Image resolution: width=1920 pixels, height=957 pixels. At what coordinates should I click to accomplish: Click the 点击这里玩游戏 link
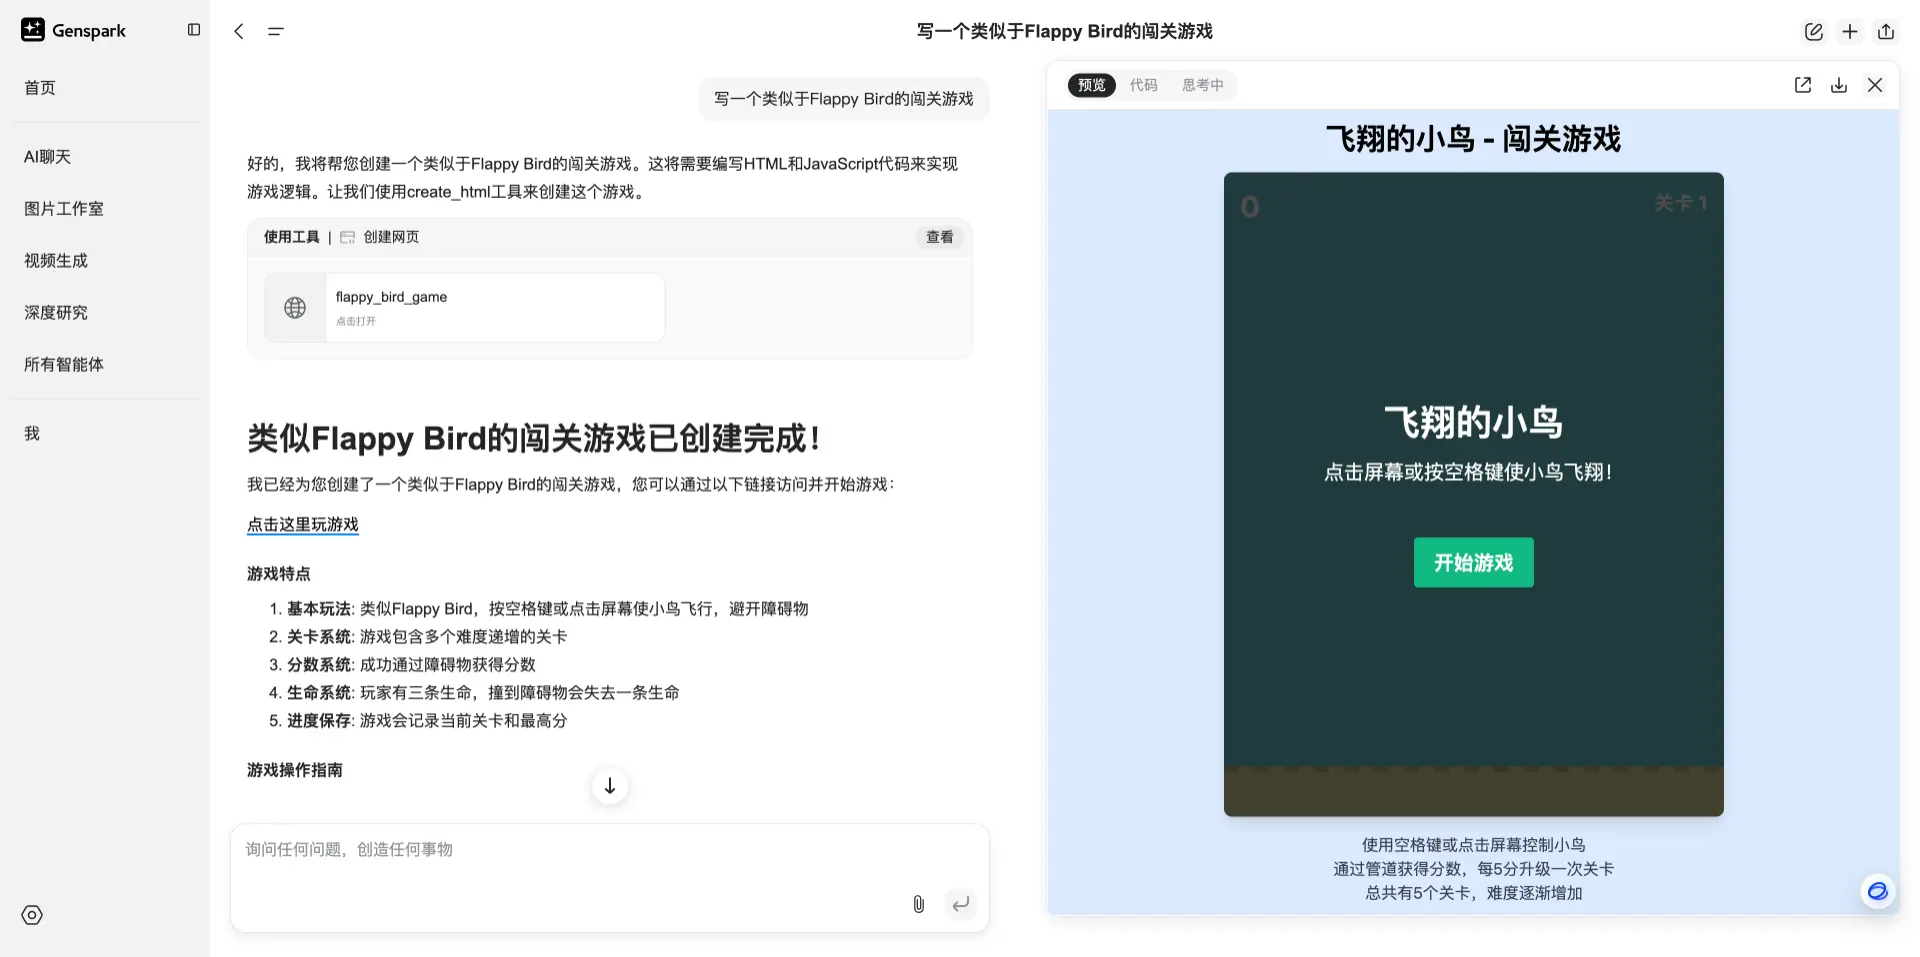coord(302,524)
